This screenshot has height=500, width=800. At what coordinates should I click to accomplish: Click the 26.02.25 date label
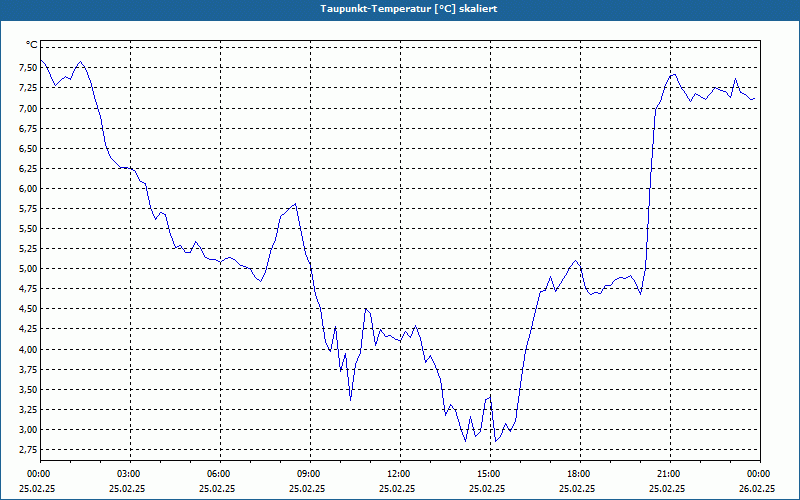pos(757,488)
